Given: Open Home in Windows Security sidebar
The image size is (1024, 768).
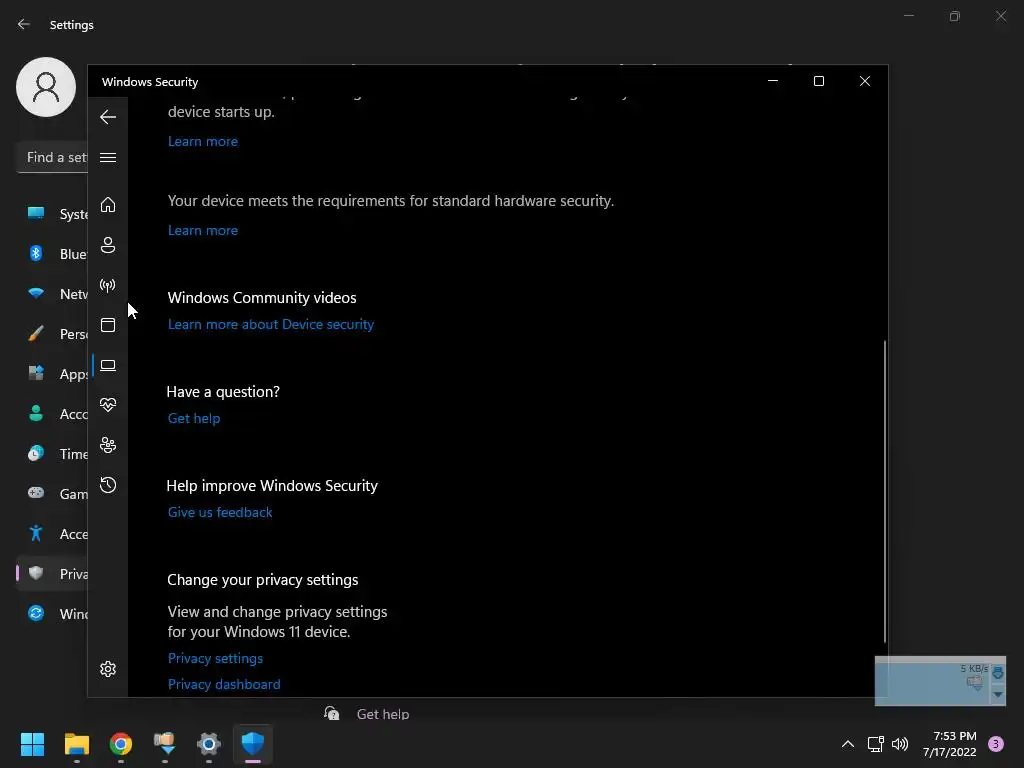Looking at the screenshot, I should [108, 205].
